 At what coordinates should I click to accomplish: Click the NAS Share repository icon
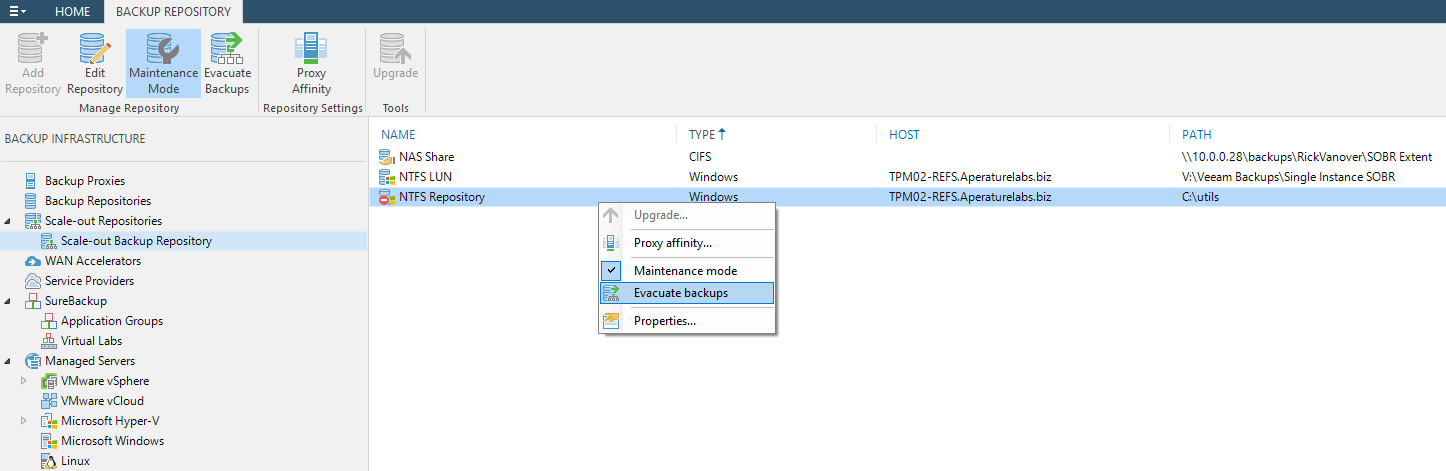coord(387,157)
